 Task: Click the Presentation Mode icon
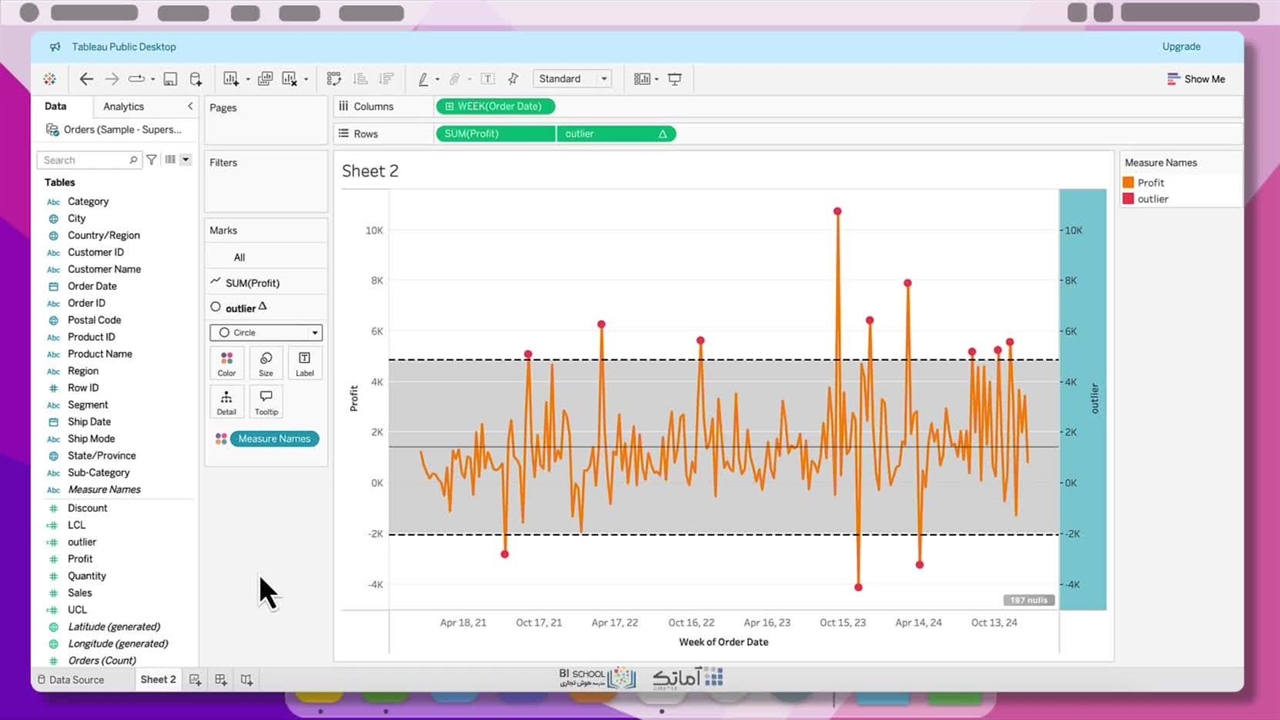[675, 79]
